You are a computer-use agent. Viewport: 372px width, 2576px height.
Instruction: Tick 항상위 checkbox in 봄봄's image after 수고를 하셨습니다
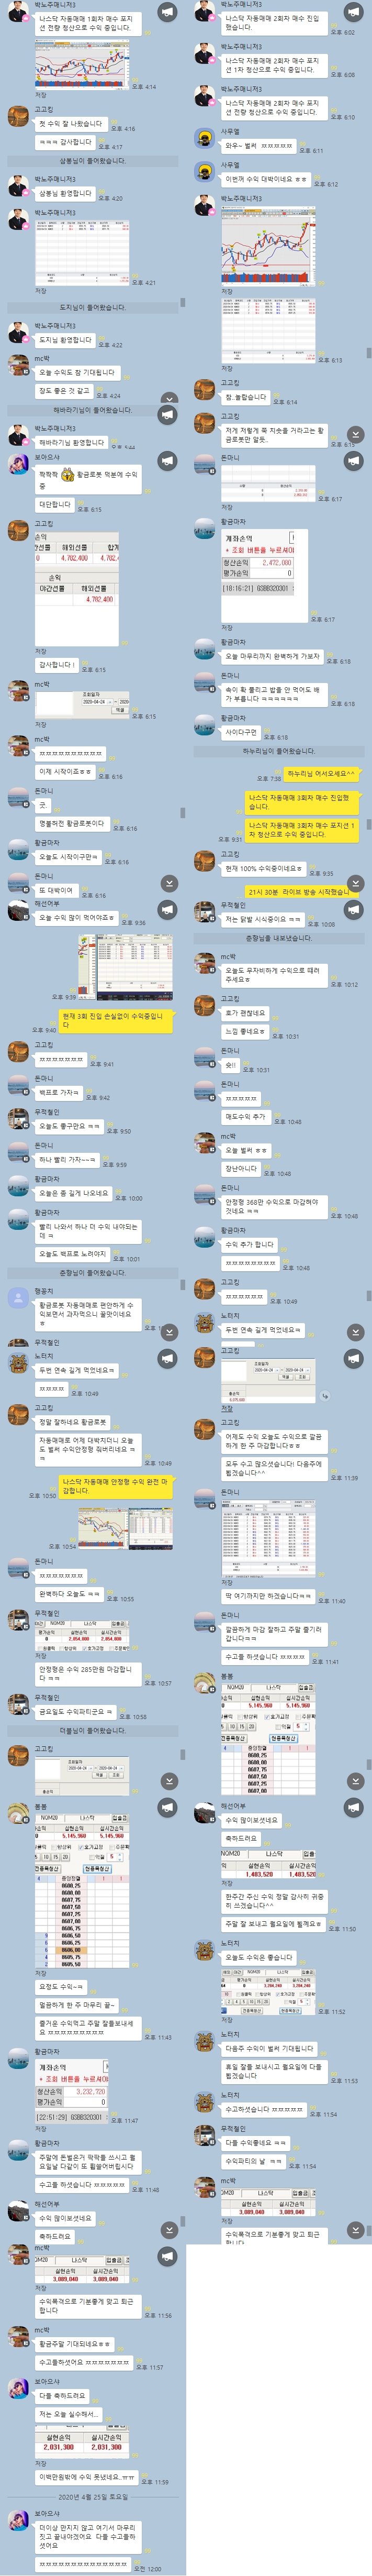(x=240, y=1716)
